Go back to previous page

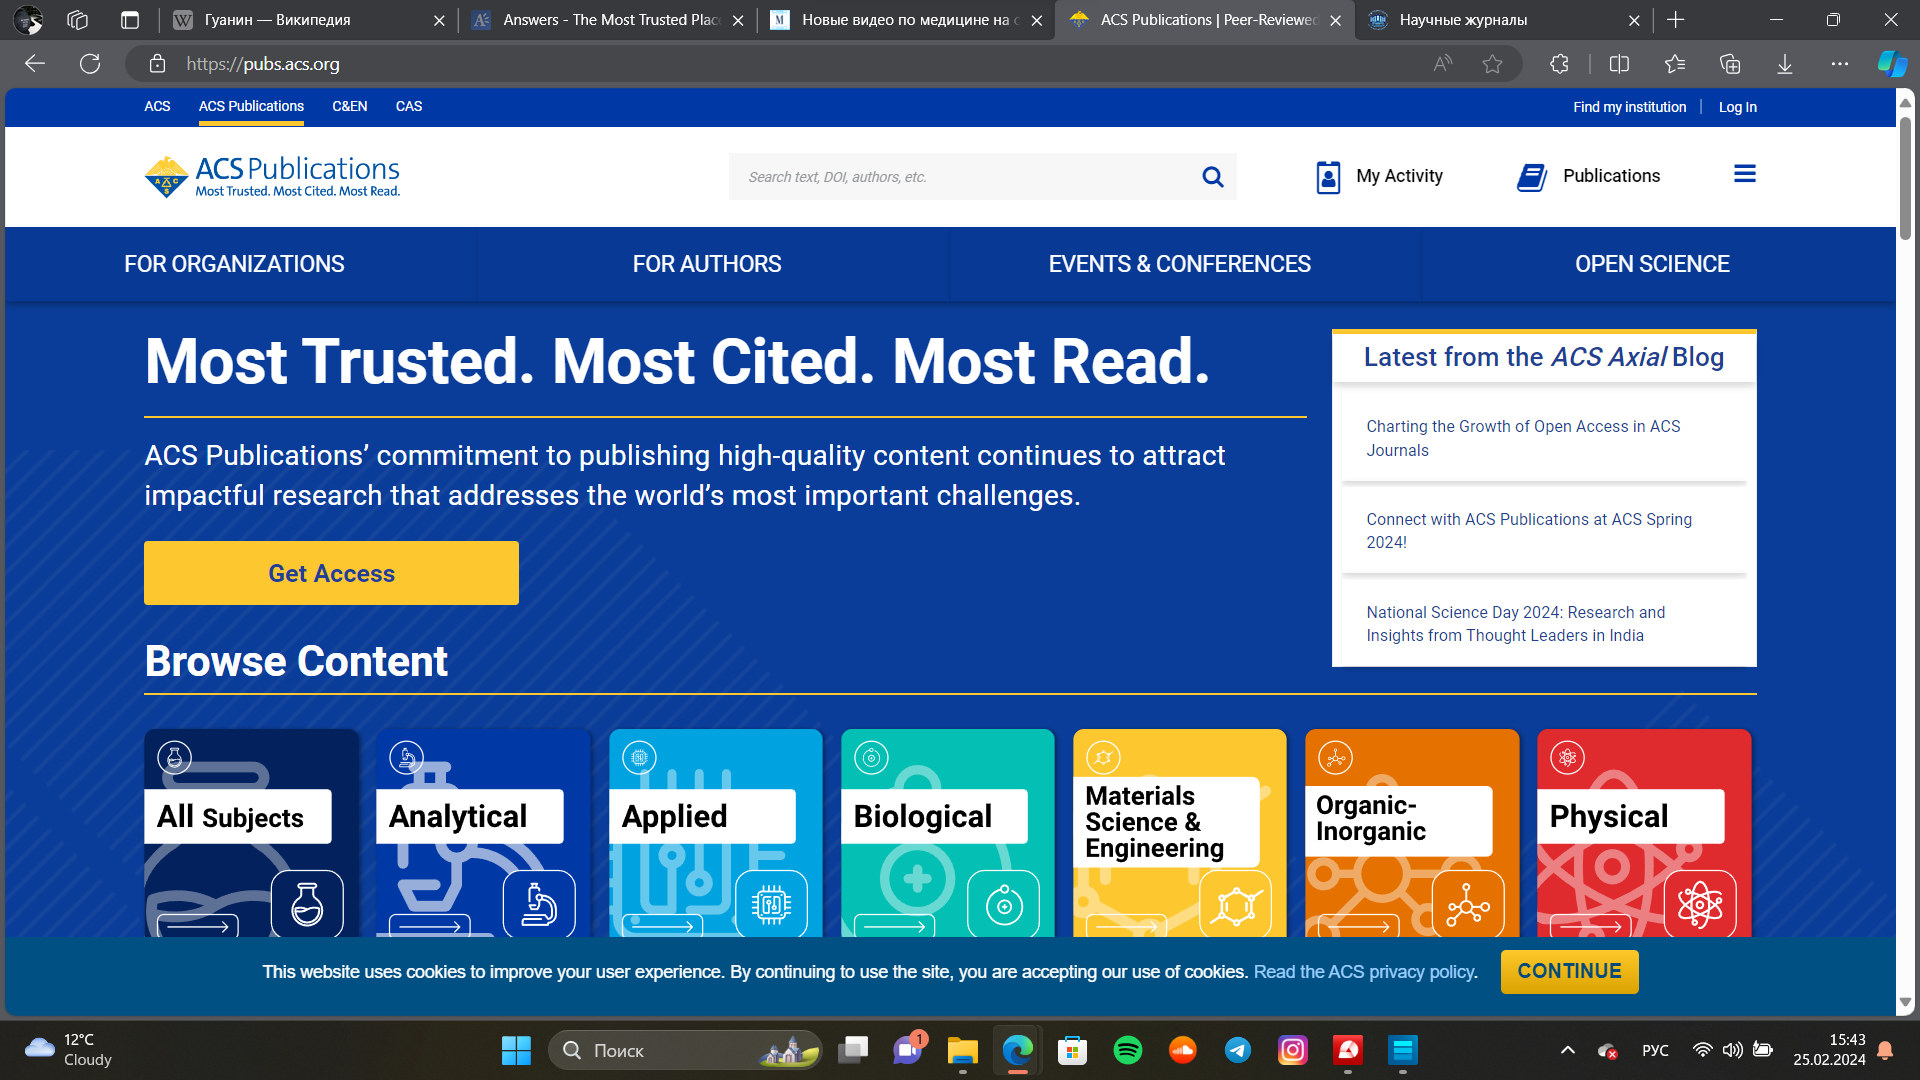pyautogui.click(x=35, y=64)
